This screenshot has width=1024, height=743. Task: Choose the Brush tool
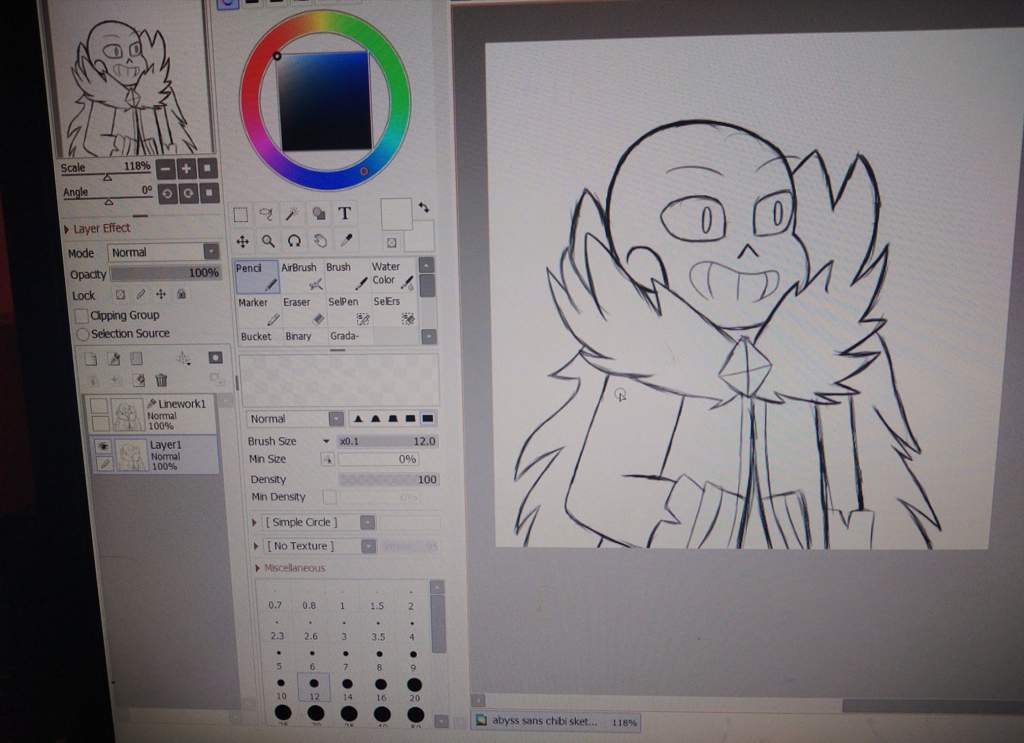pyautogui.click(x=347, y=275)
